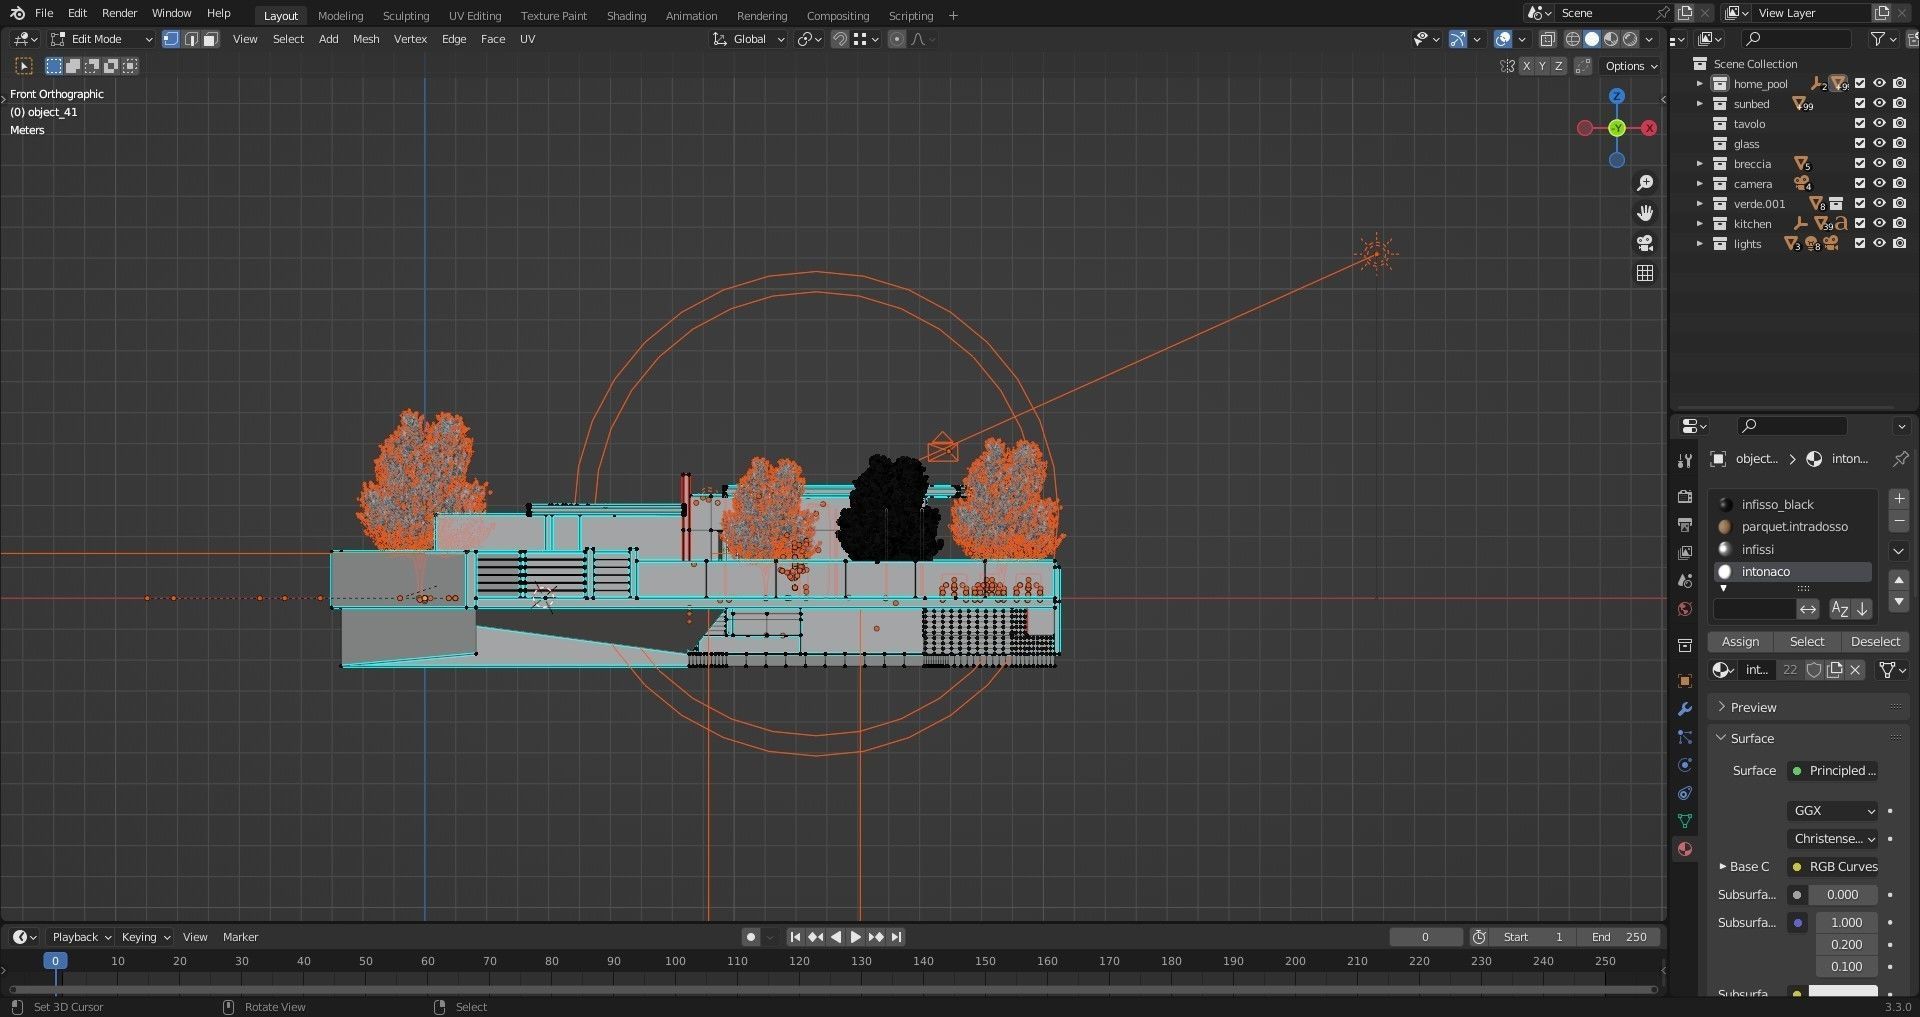The width and height of the screenshot is (1920, 1017).
Task: Open View Layer properties tab icon
Action: click(1685, 553)
